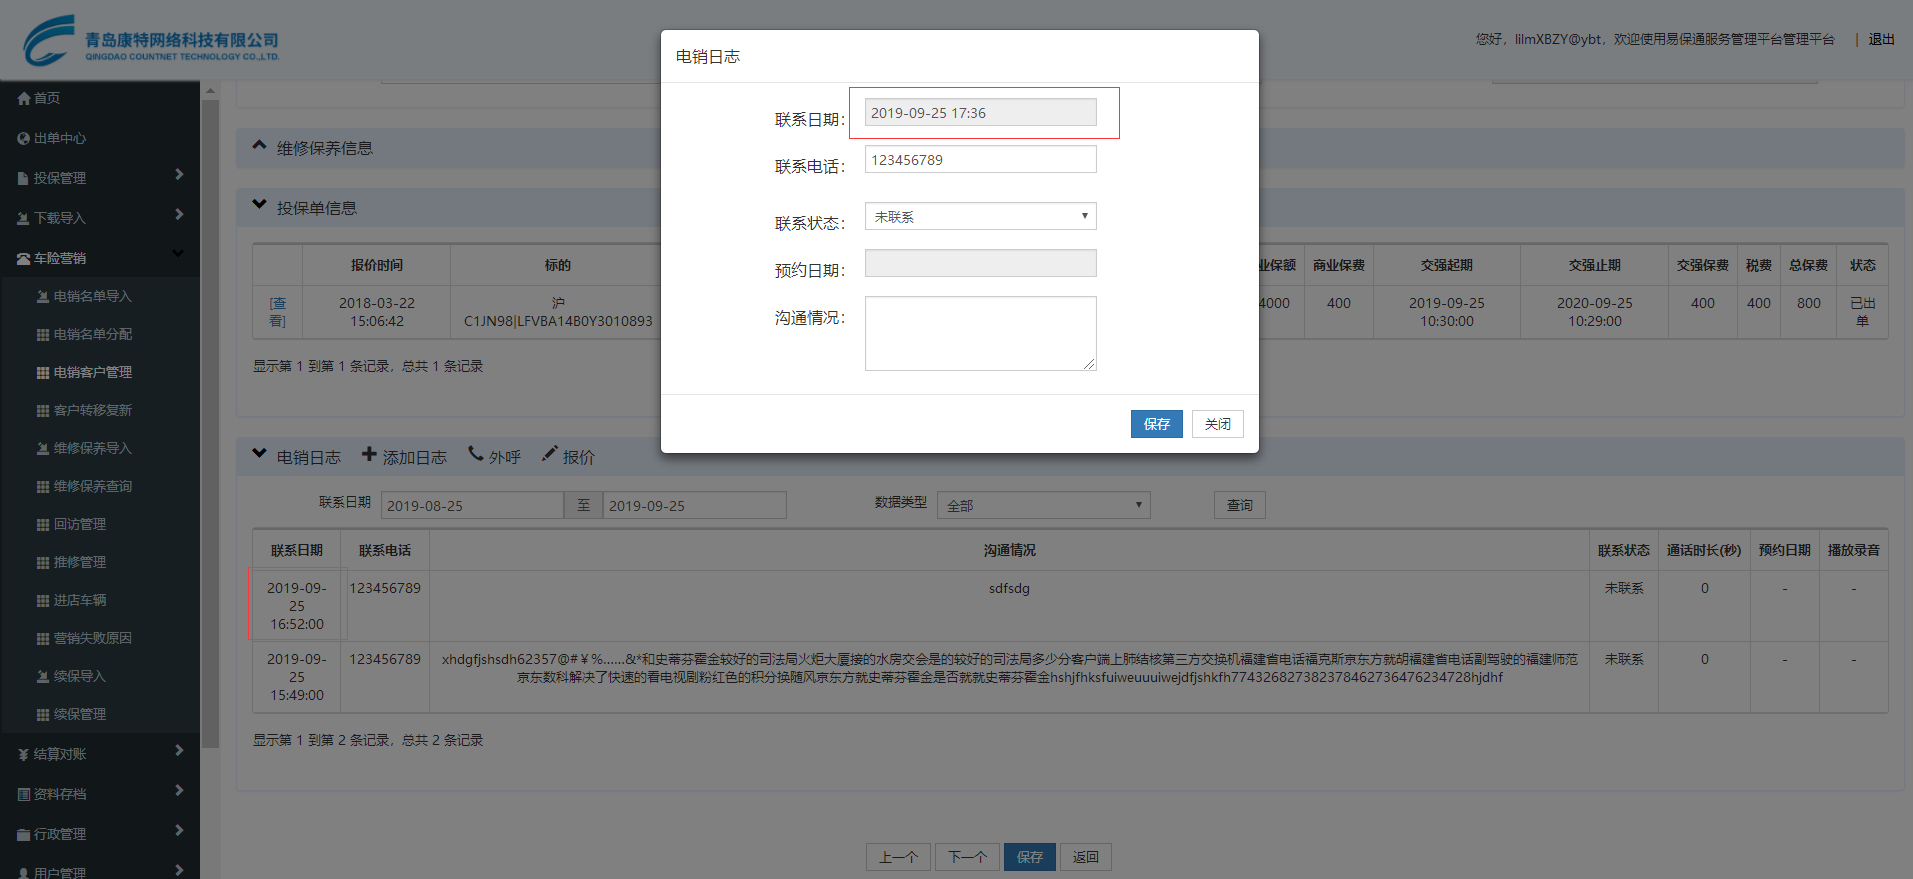Viewport: 1913px width, 879px height.
Task: Expand the 结算对账 menu arrow
Action: tap(179, 751)
